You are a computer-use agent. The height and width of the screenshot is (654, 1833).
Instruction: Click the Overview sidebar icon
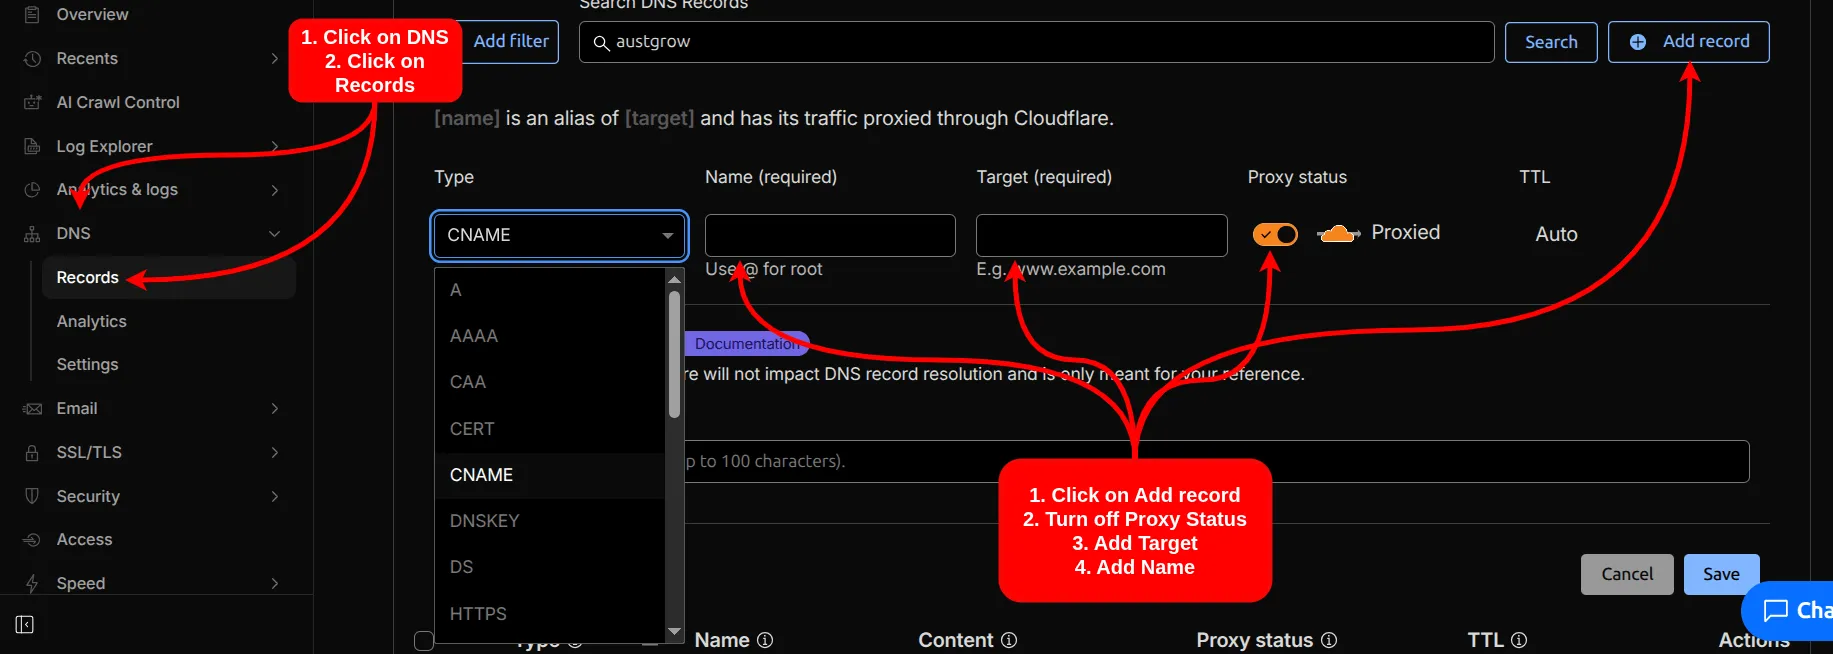click(x=32, y=14)
